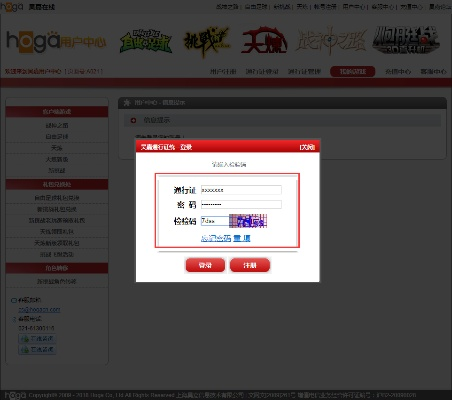The width and height of the screenshot is (452, 400).
Task: Click the red 注册 register button
Action: [x=250, y=265]
